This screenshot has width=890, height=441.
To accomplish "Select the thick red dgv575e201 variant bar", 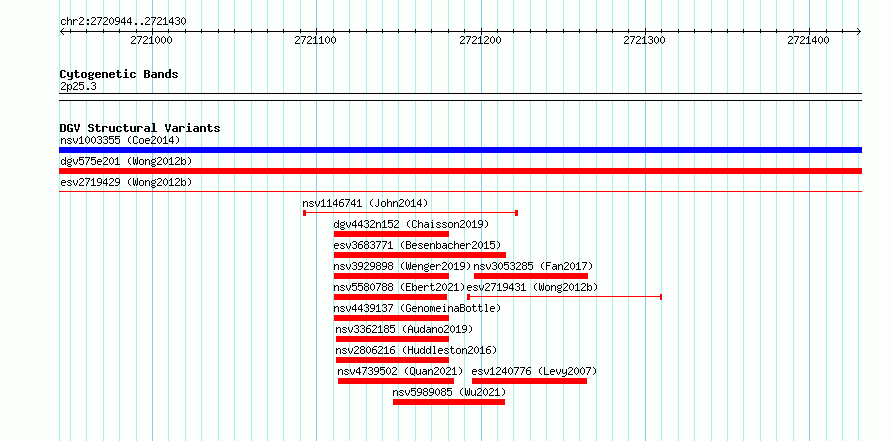I will coord(460,171).
